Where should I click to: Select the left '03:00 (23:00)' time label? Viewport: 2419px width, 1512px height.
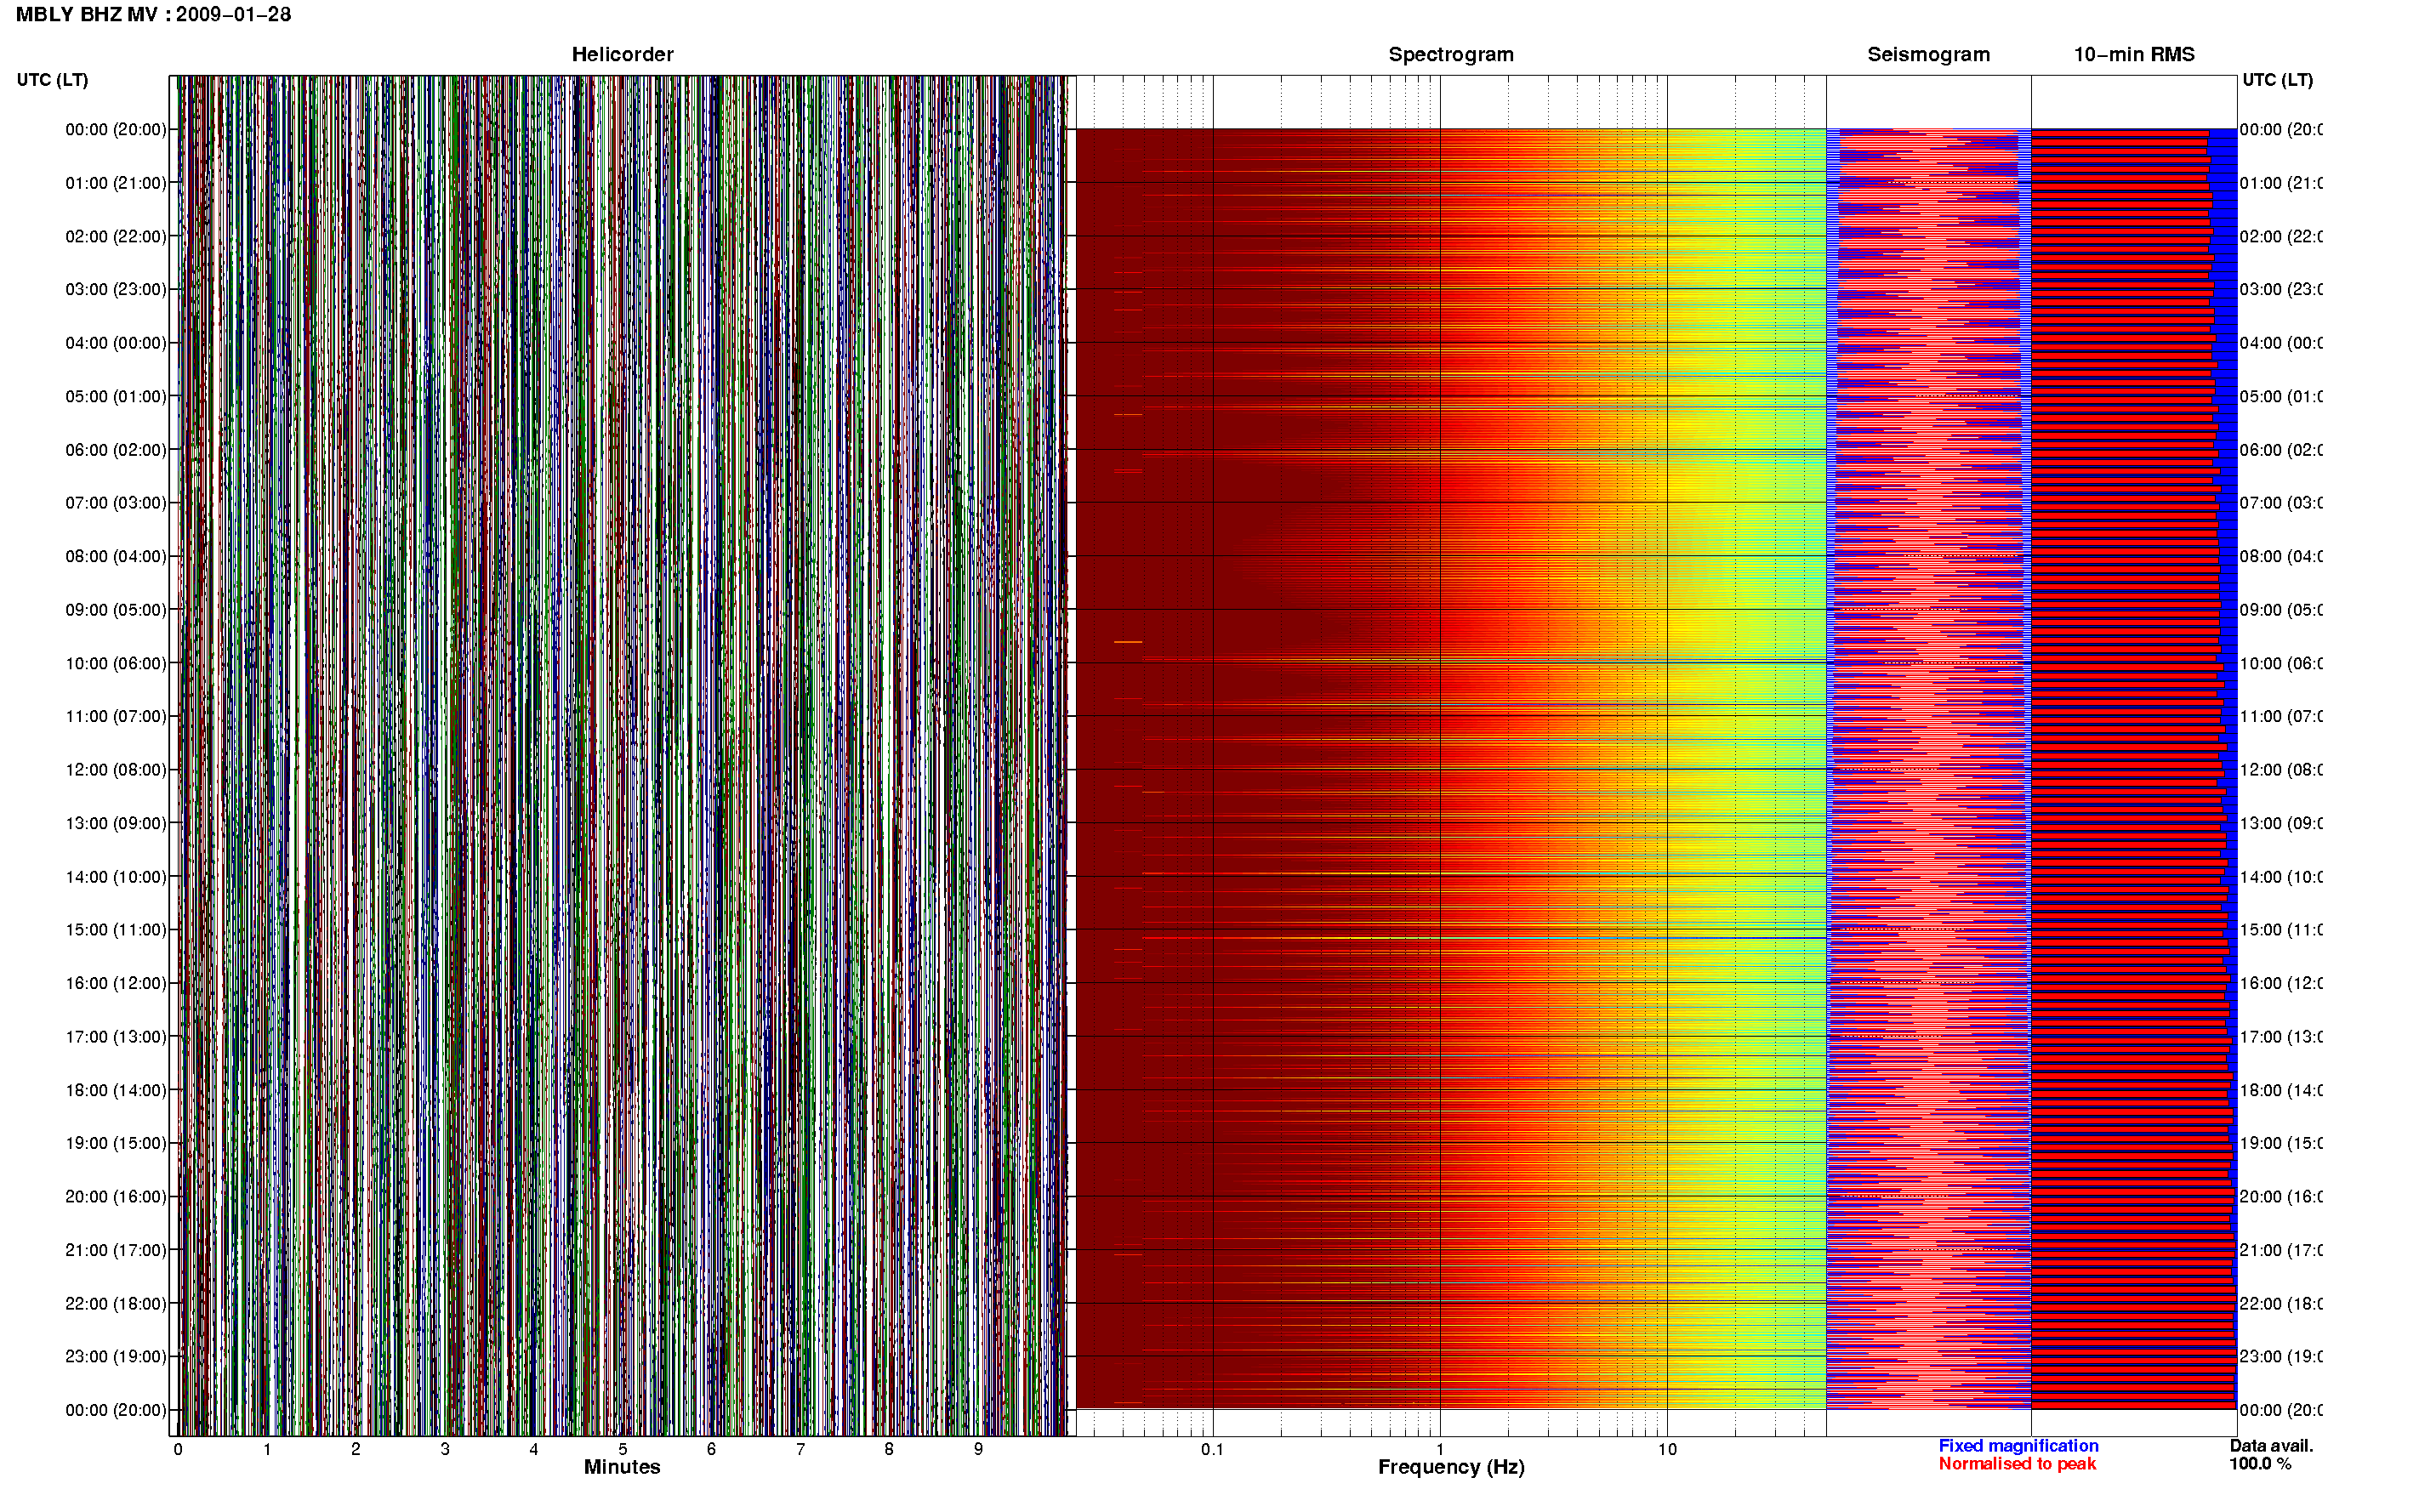116,290
